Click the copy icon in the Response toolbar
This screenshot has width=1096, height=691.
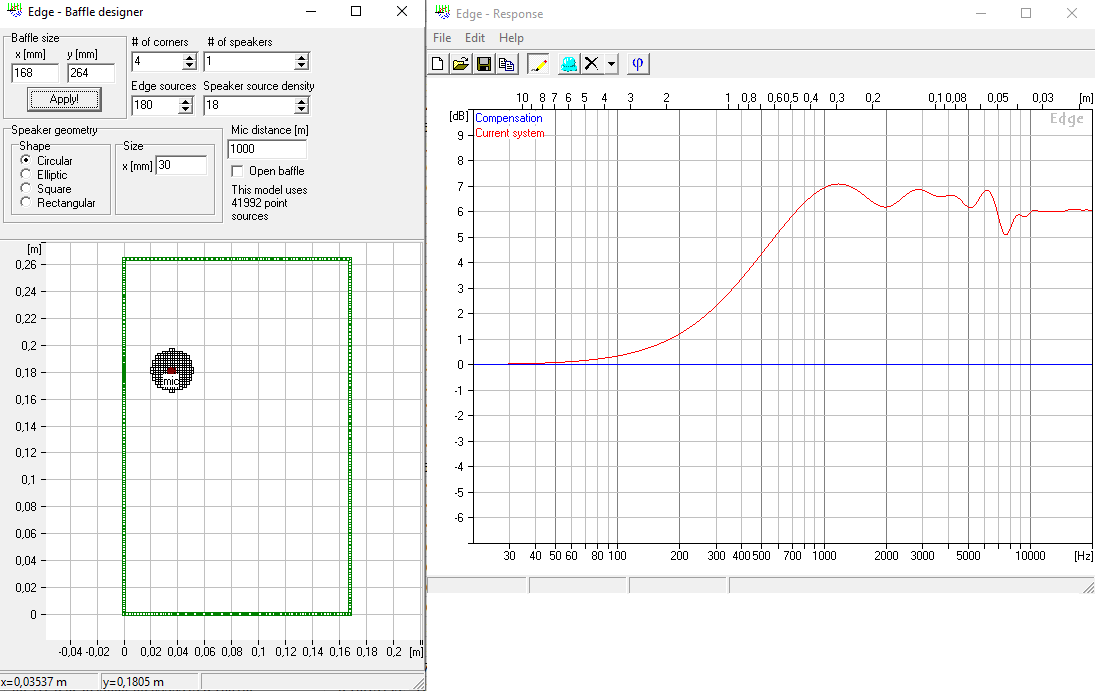(x=507, y=64)
